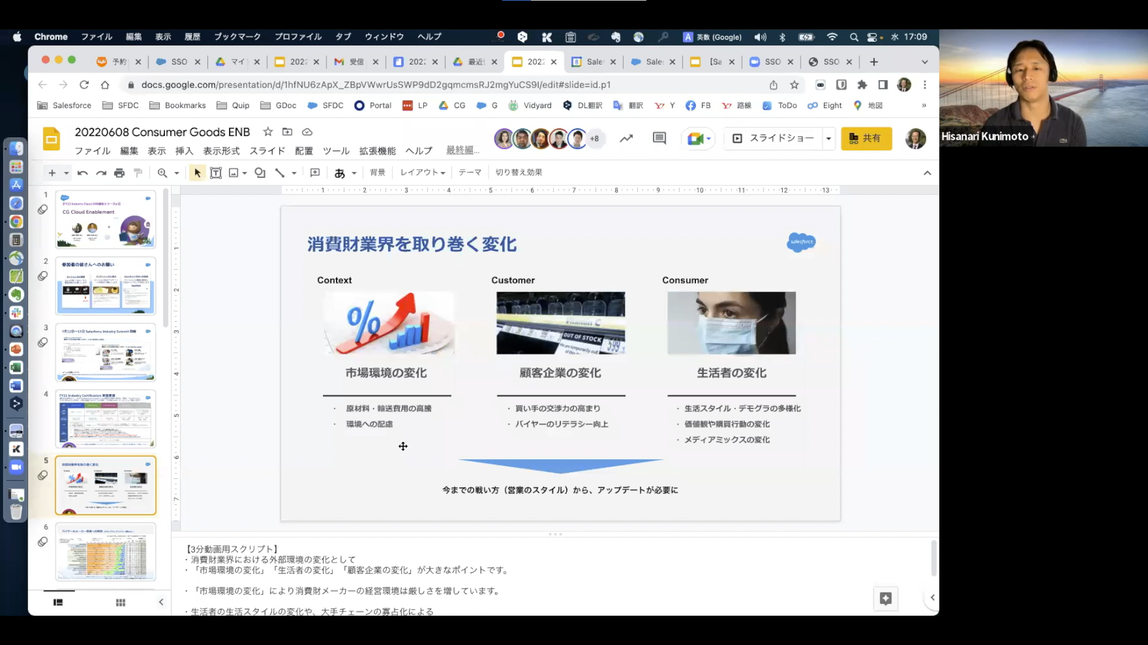Screen dimensions: 1148x645
Task: Click the zoom magnifier tool
Action: click(x=162, y=173)
